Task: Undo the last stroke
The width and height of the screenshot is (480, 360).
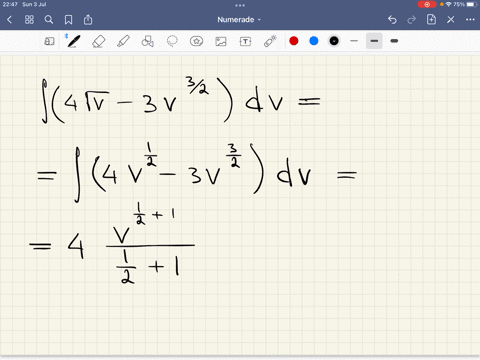Action: [392, 20]
